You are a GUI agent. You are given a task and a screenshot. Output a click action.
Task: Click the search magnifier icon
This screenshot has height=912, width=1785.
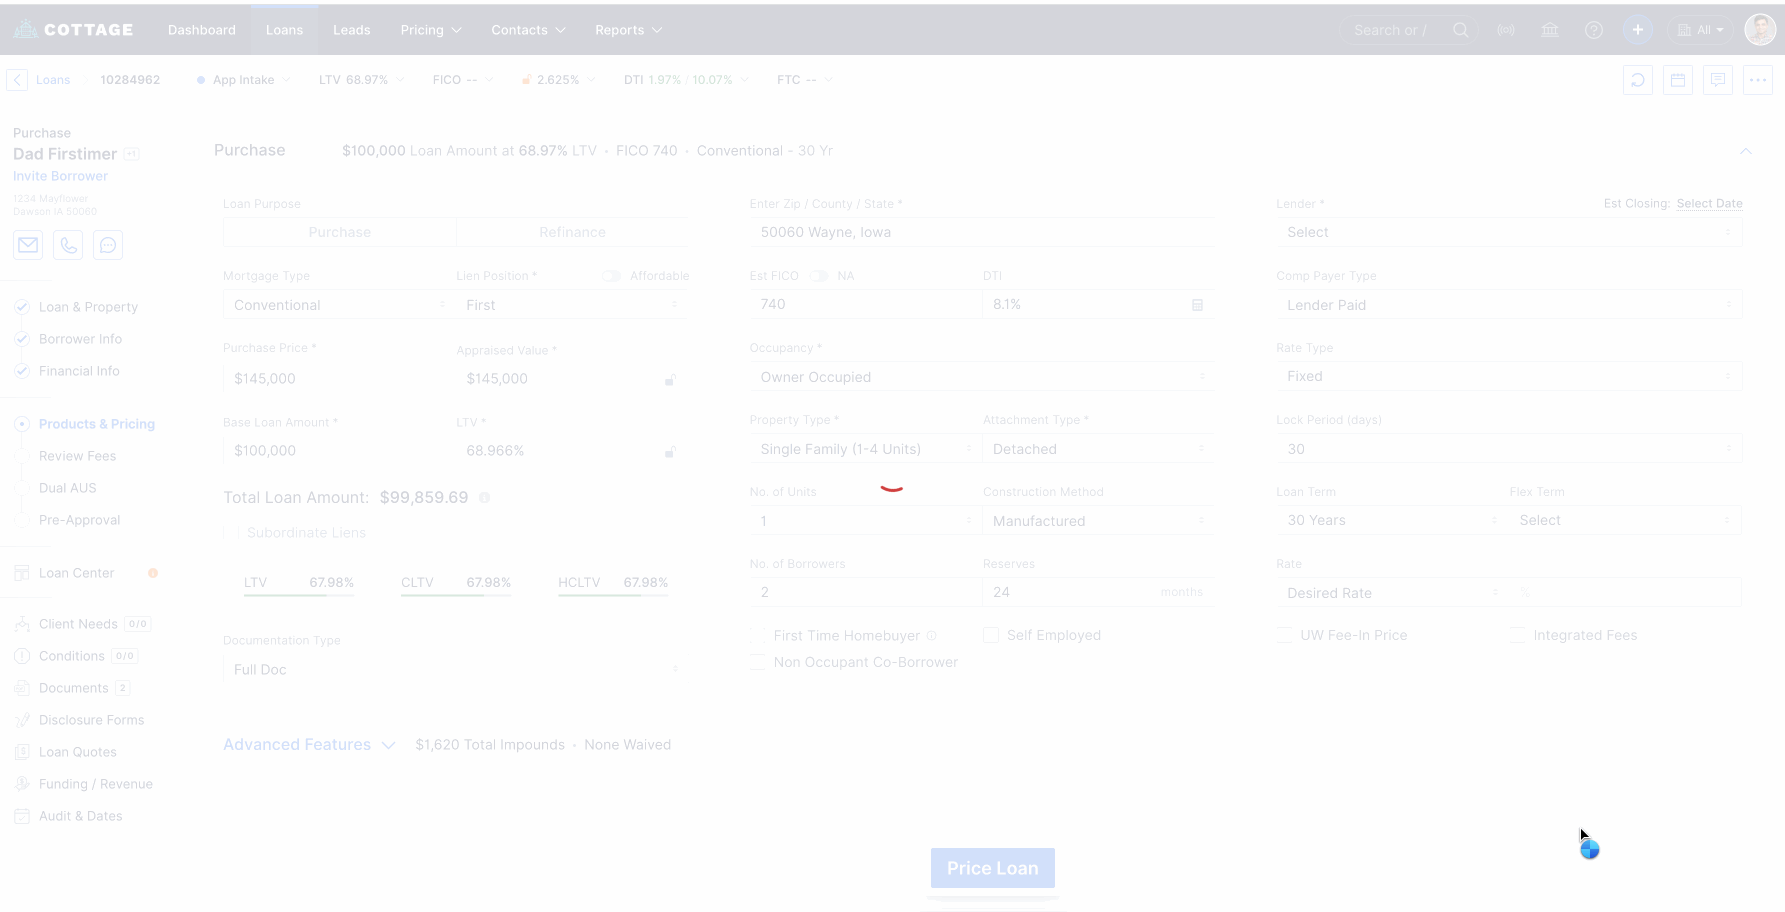[x=1461, y=30]
